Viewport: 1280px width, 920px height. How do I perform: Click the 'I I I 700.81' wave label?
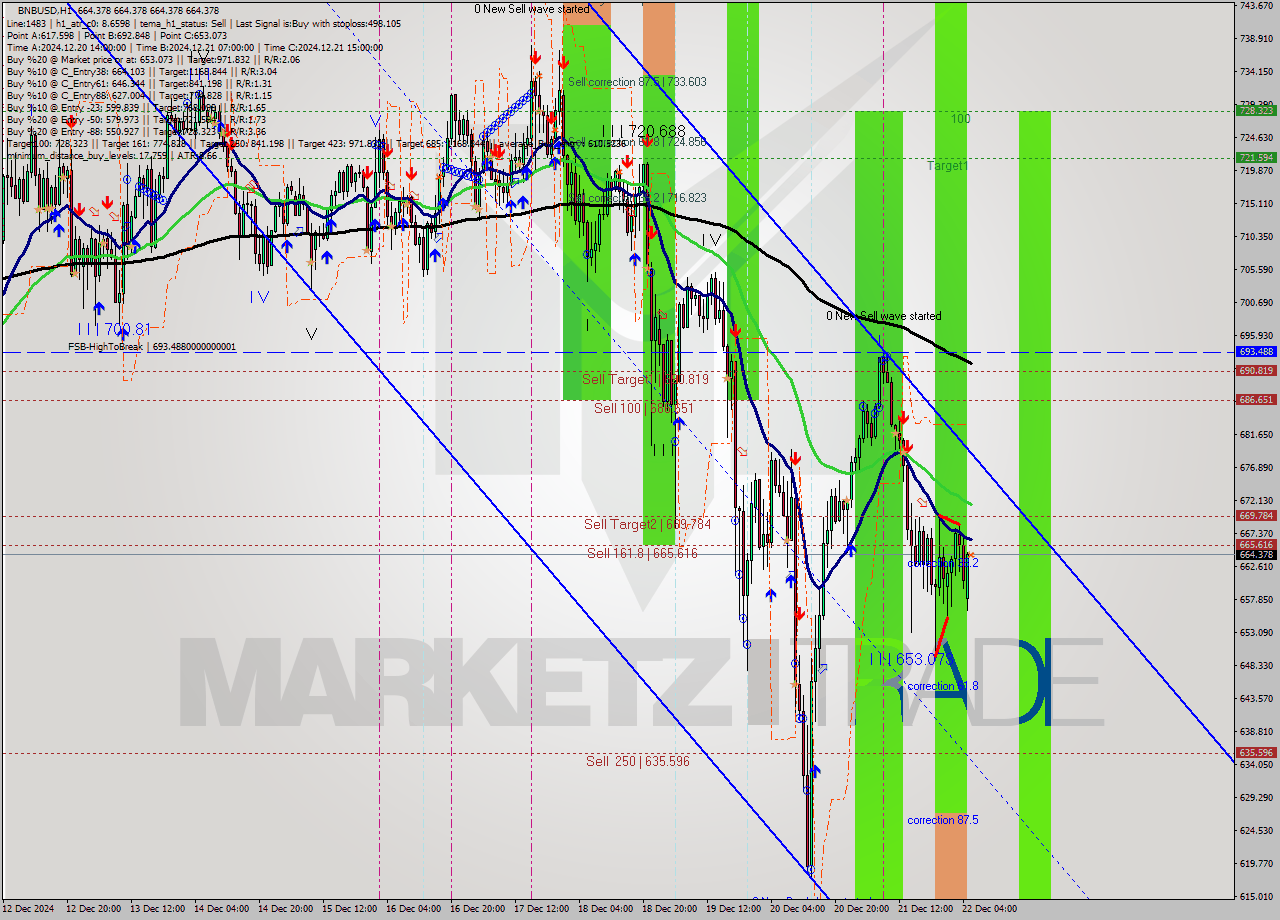click(x=114, y=328)
